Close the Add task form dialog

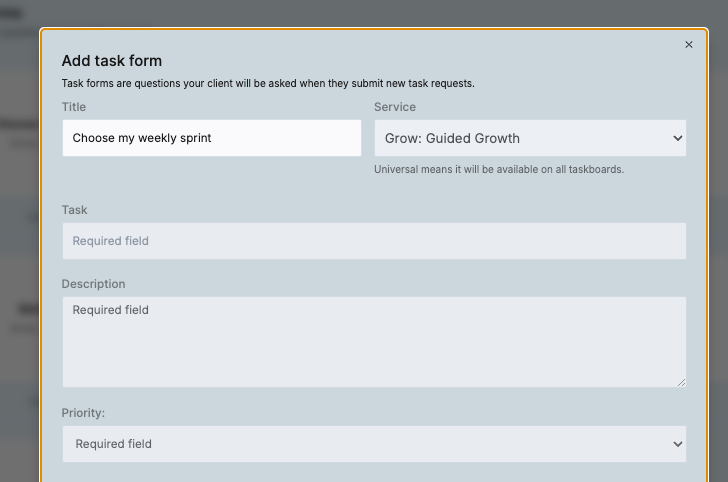coord(689,45)
